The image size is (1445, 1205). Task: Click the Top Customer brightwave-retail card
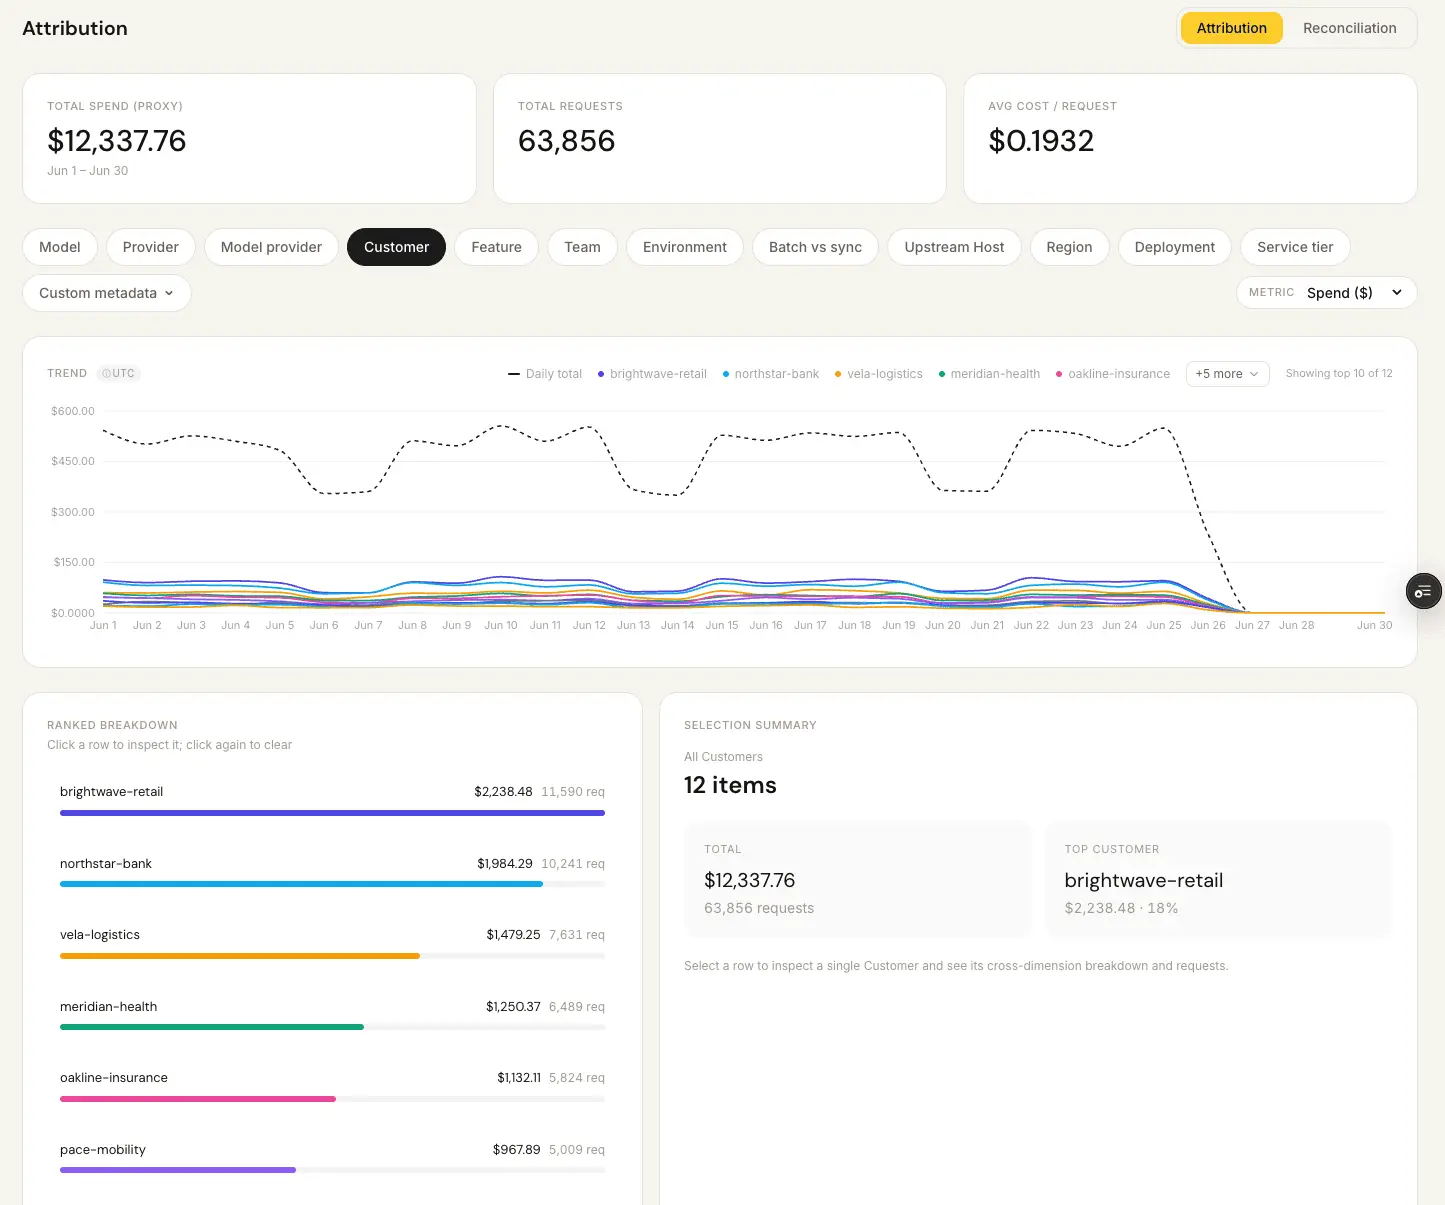coord(1218,879)
